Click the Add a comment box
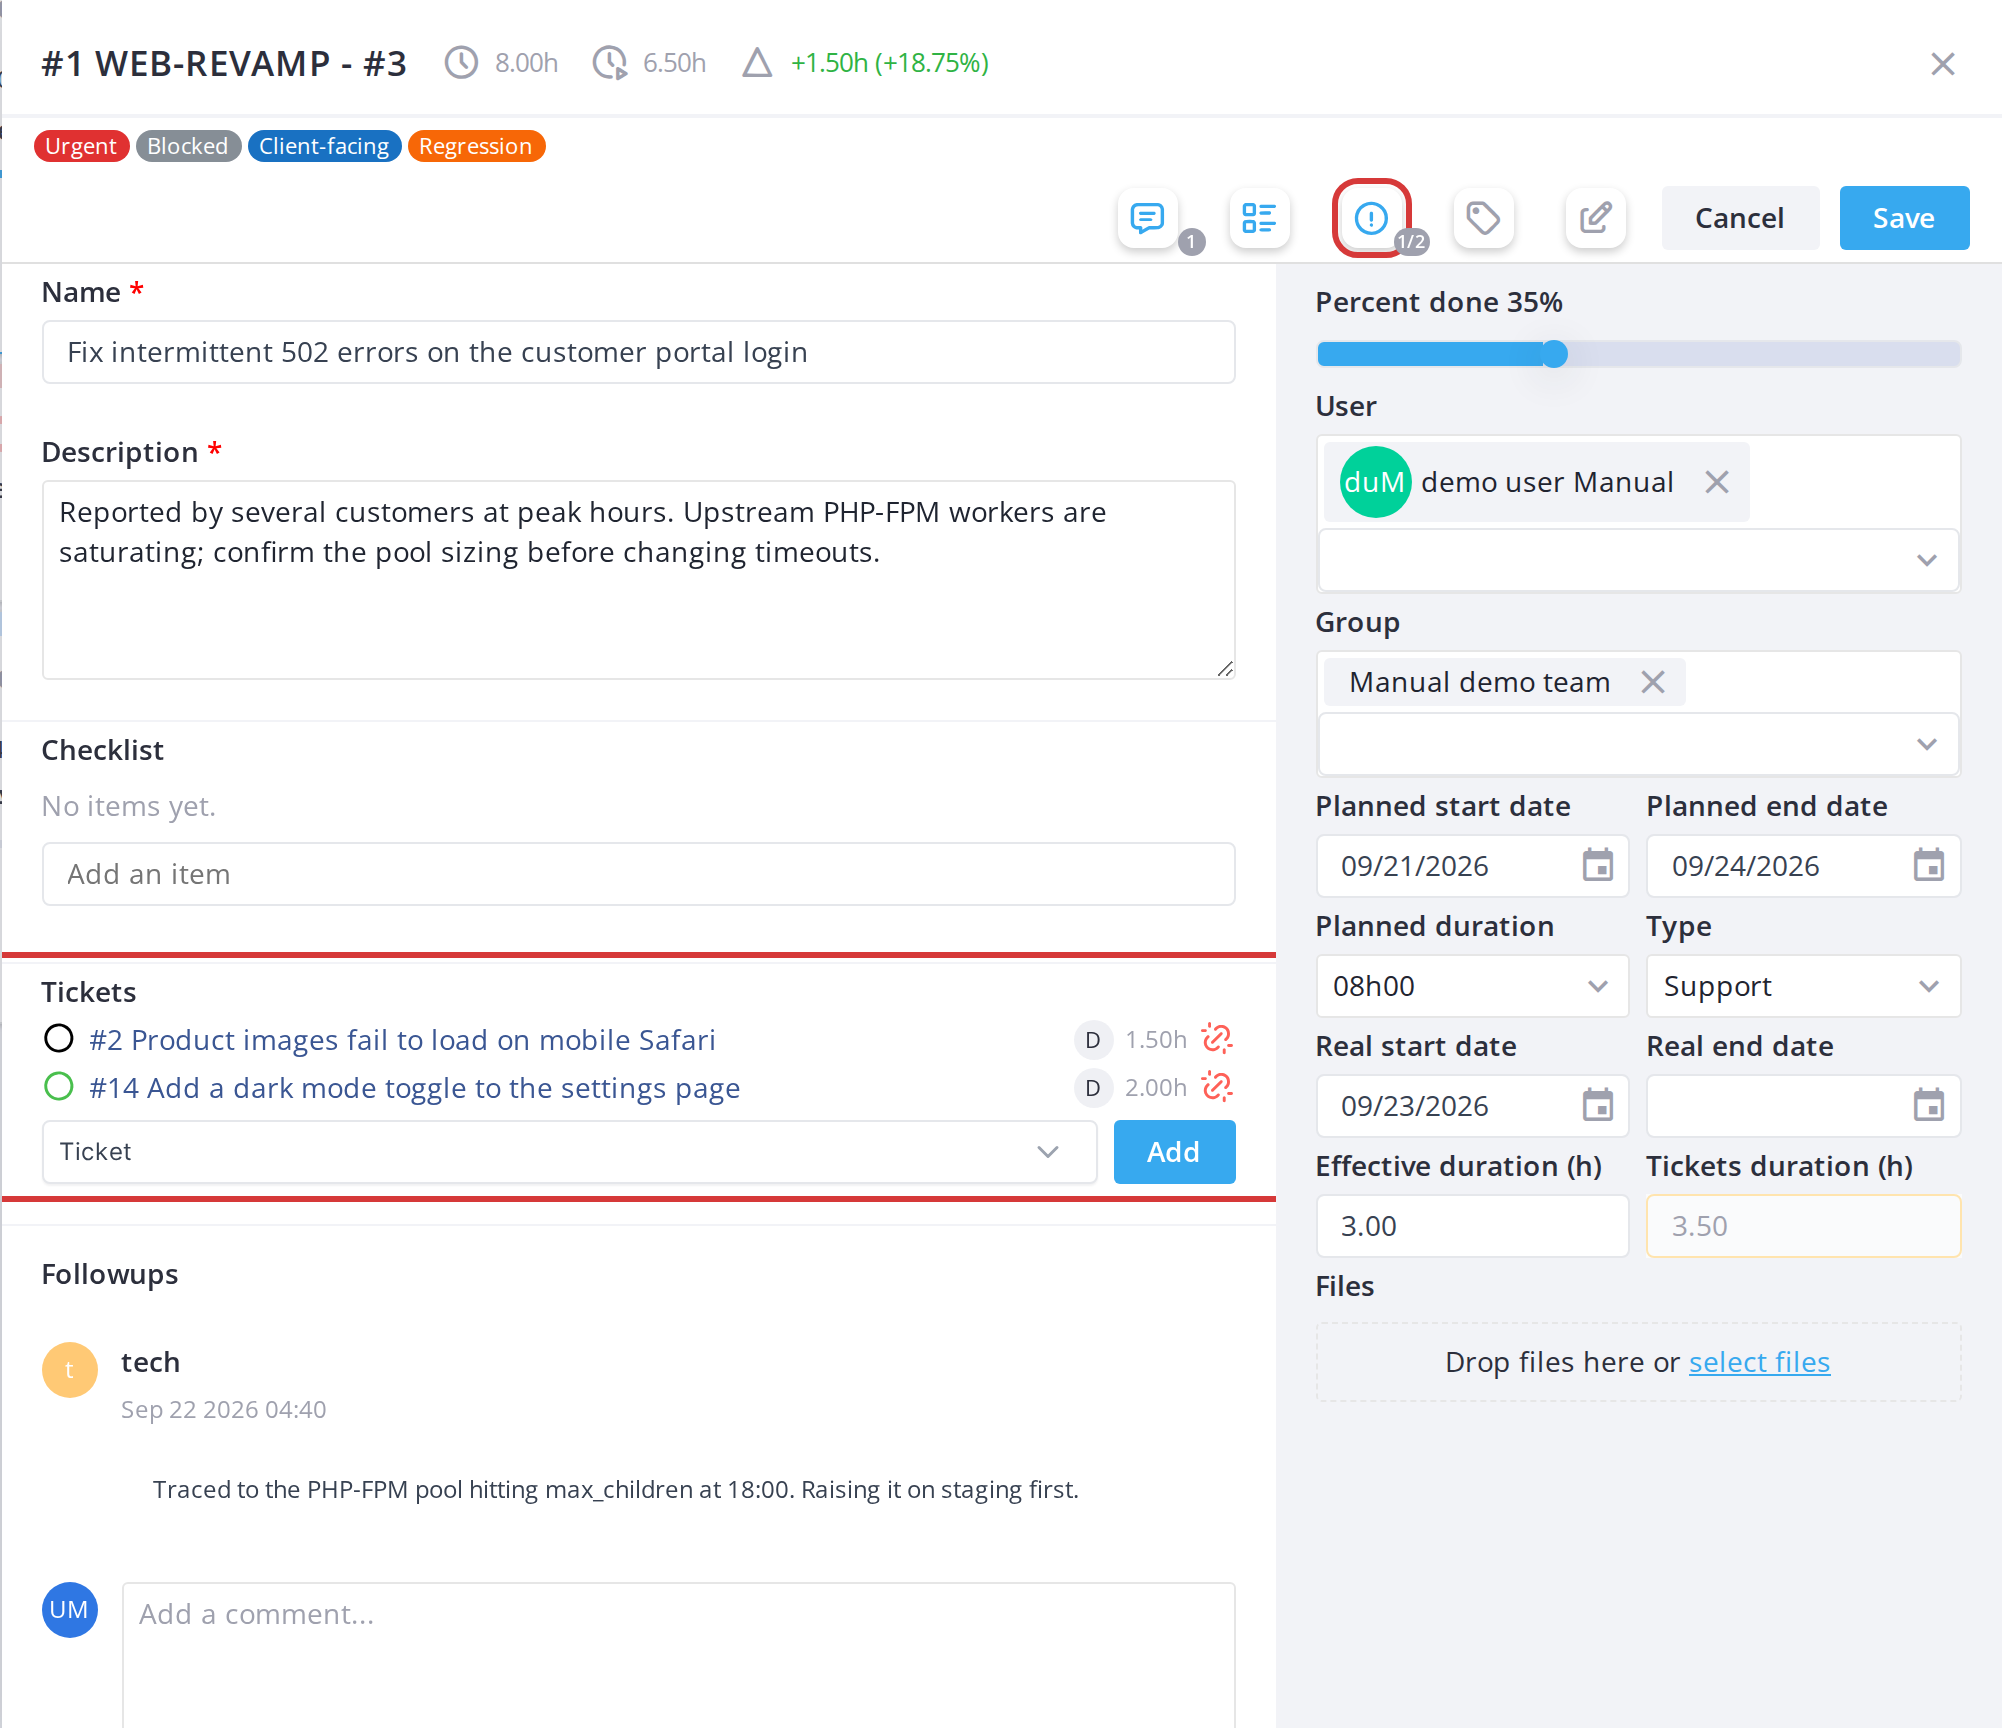The image size is (2002, 1728). pos(679,1655)
